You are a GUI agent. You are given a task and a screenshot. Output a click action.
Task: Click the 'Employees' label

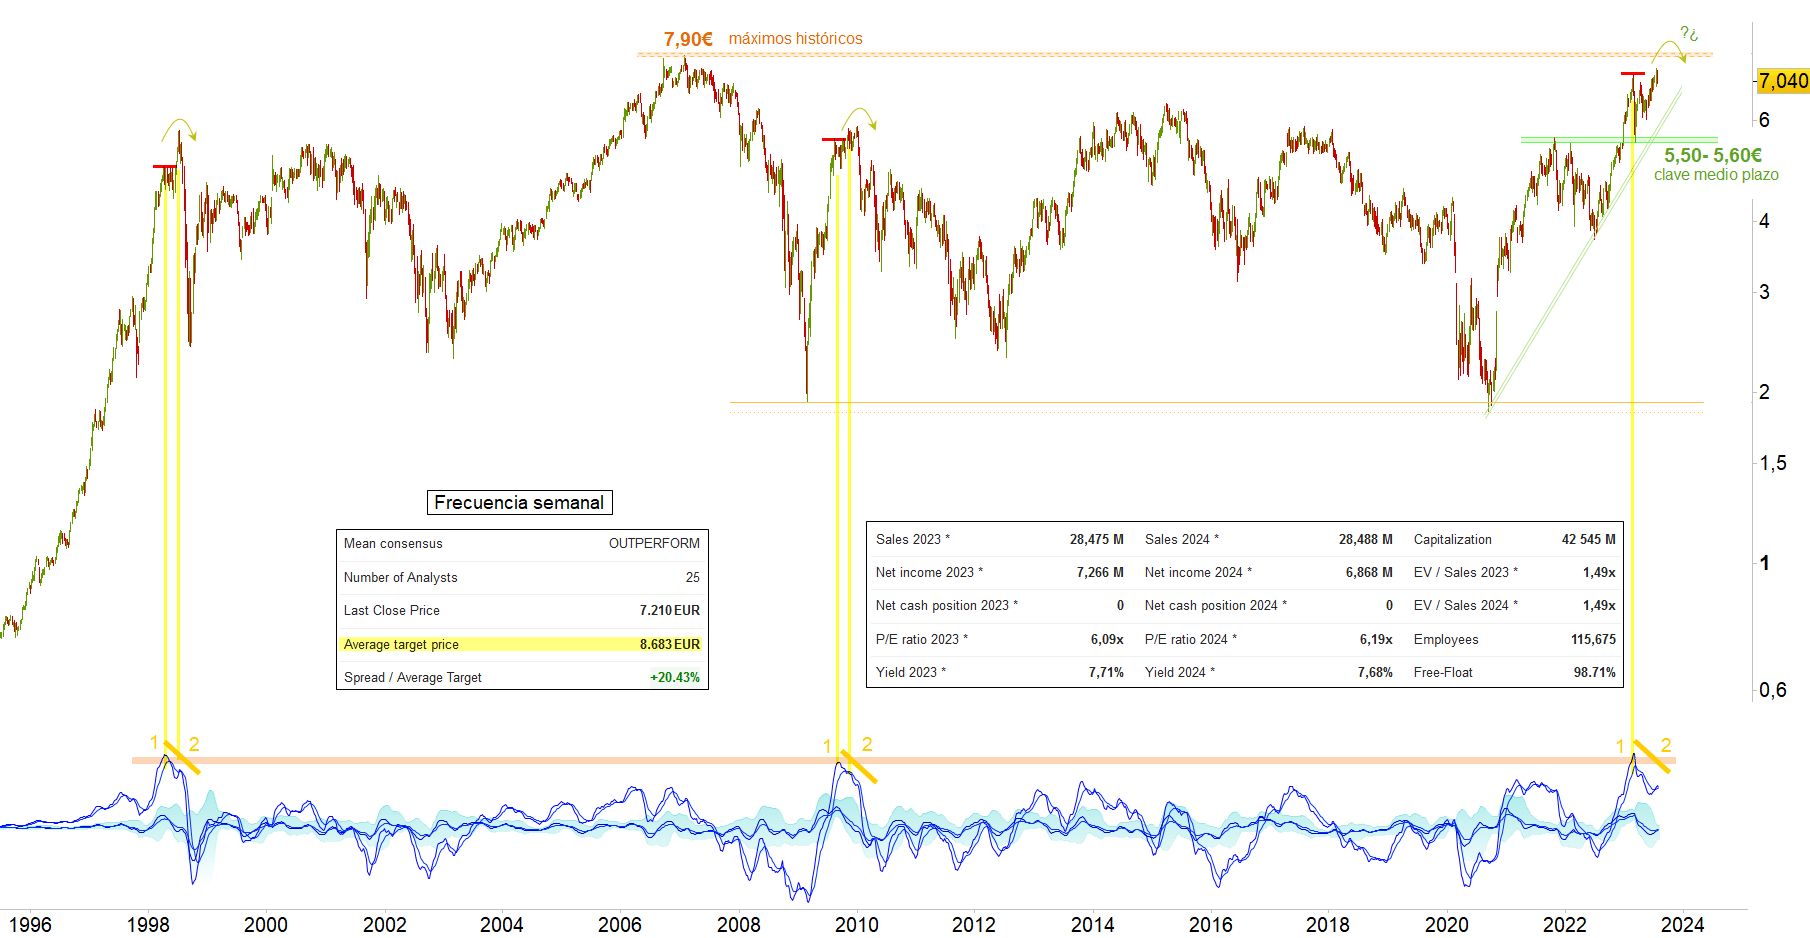(x=1446, y=640)
